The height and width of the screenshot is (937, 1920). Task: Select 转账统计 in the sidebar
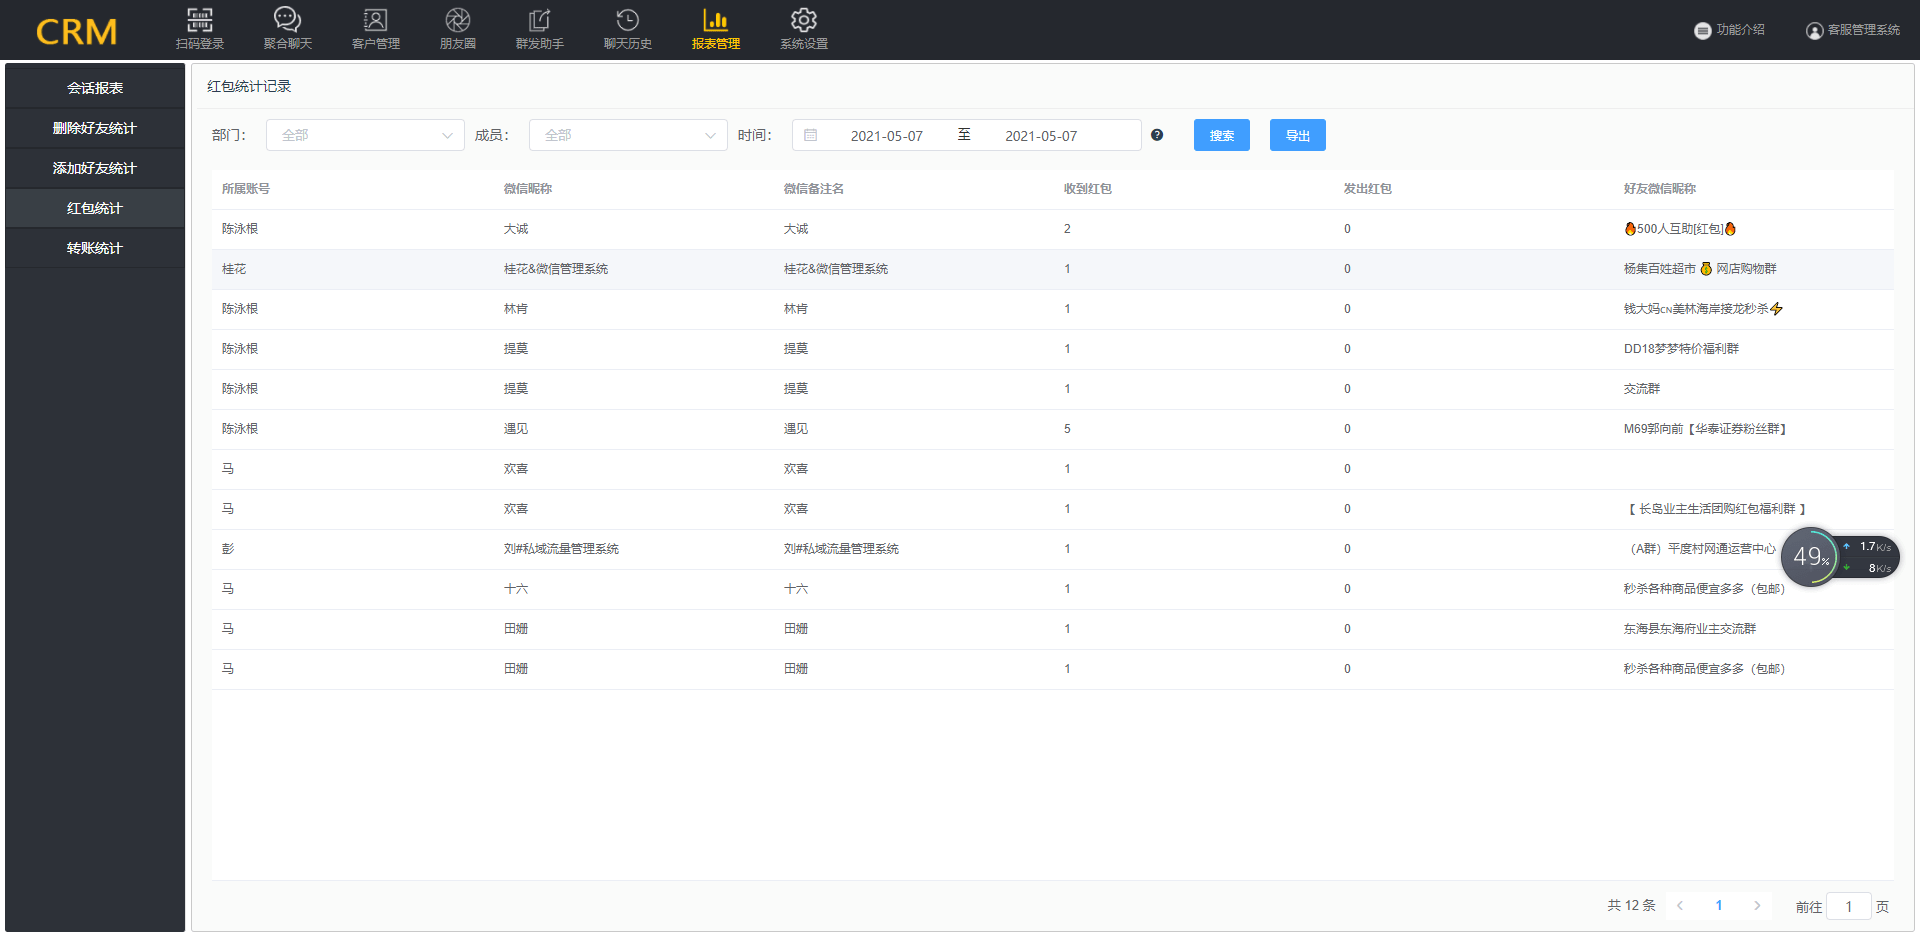pyautogui.click(x=95, y=248)
